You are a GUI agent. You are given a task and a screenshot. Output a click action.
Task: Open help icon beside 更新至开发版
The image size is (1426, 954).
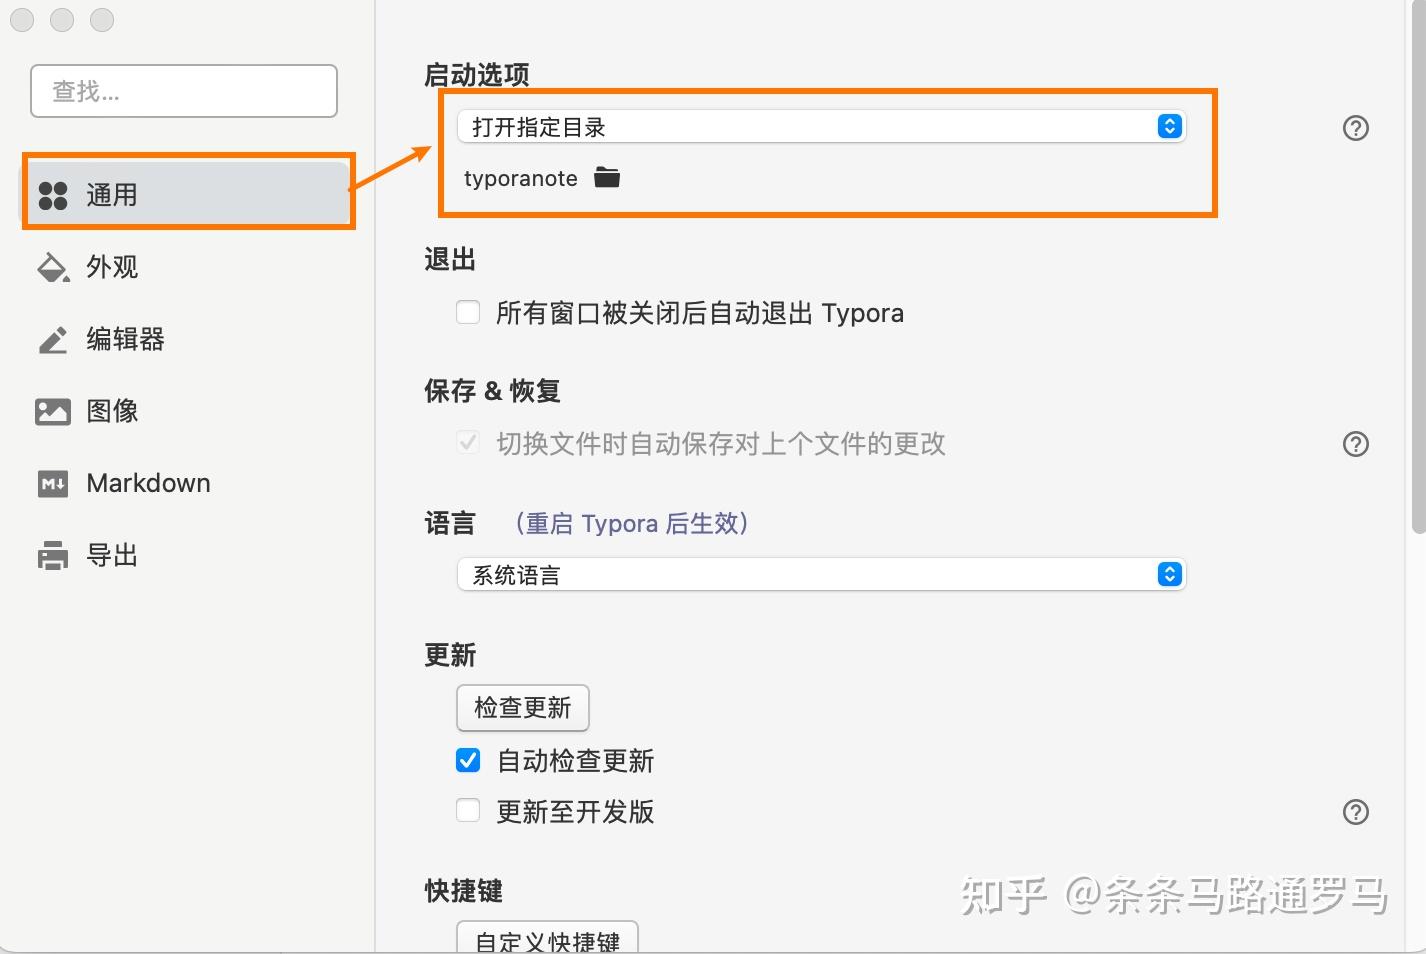1356,812
